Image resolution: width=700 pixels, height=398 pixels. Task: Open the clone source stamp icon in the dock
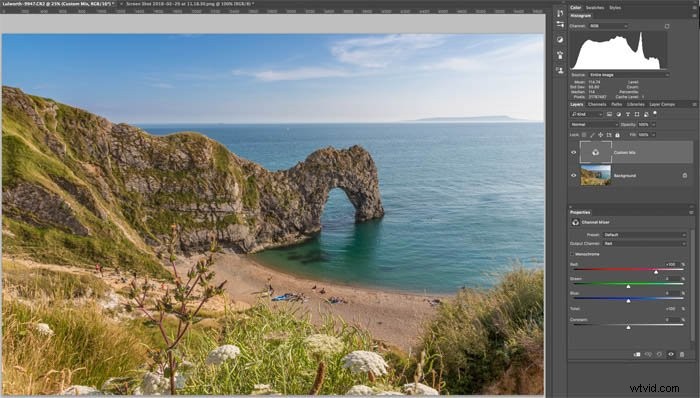560,55
